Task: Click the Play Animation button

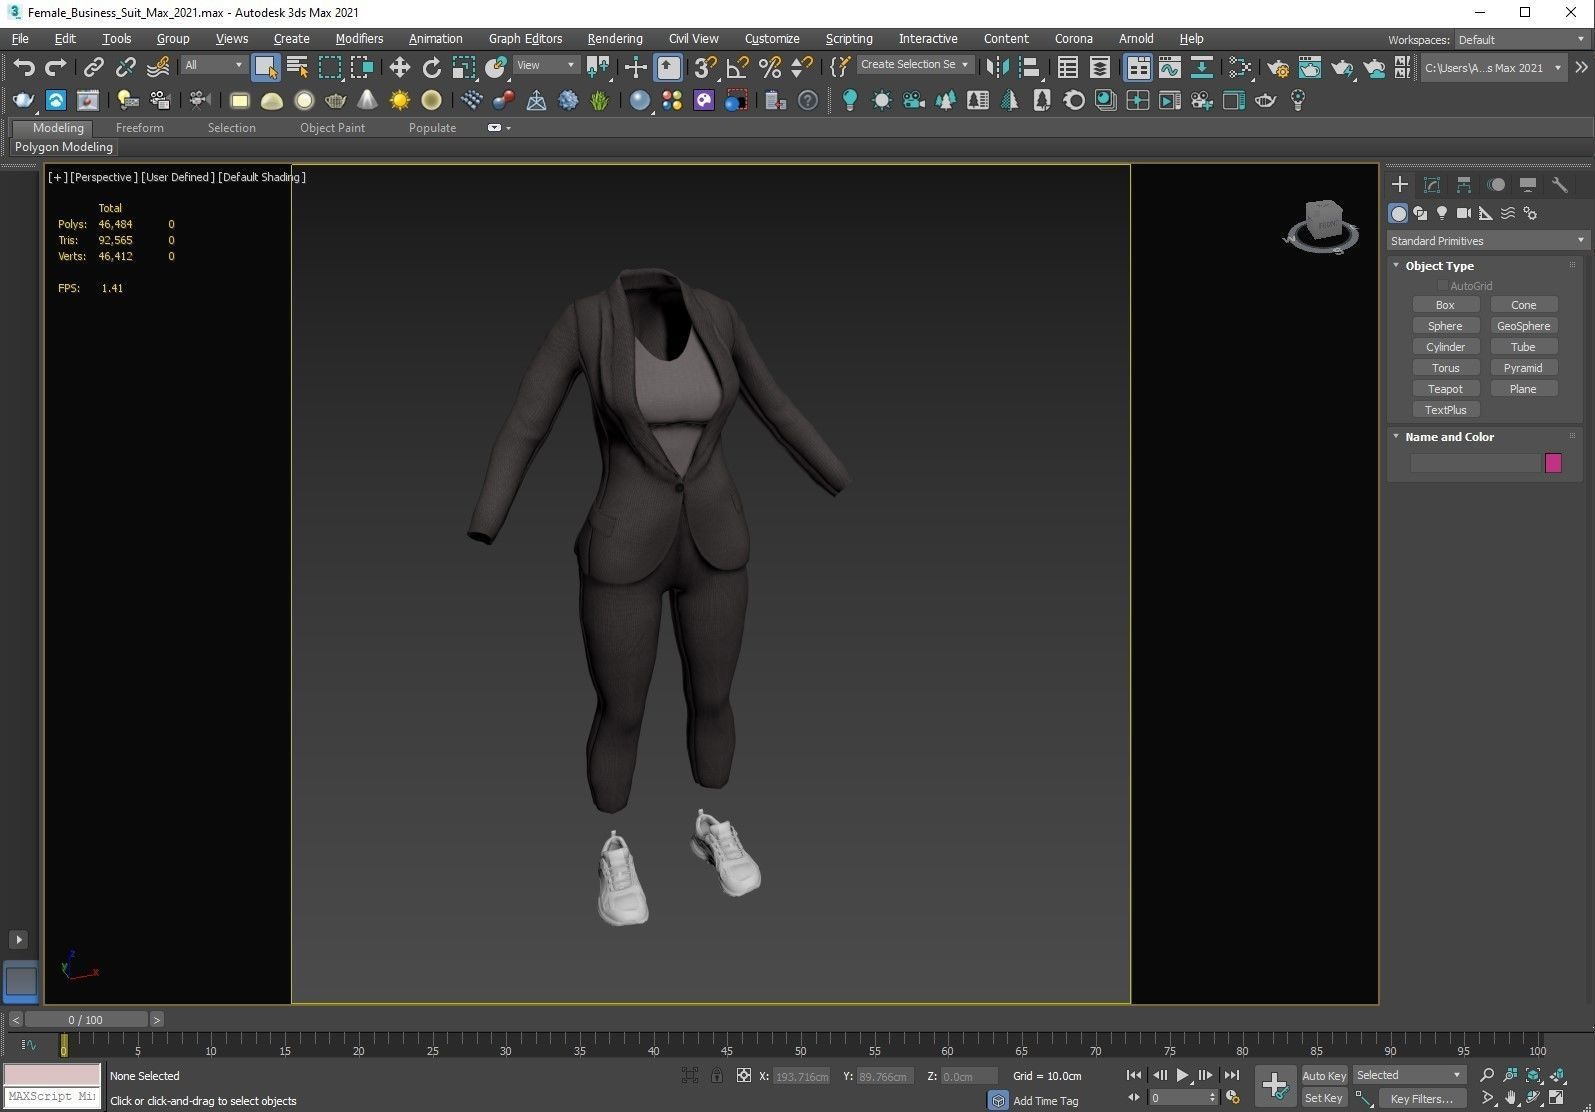Action: (x=1182, y=1075)
